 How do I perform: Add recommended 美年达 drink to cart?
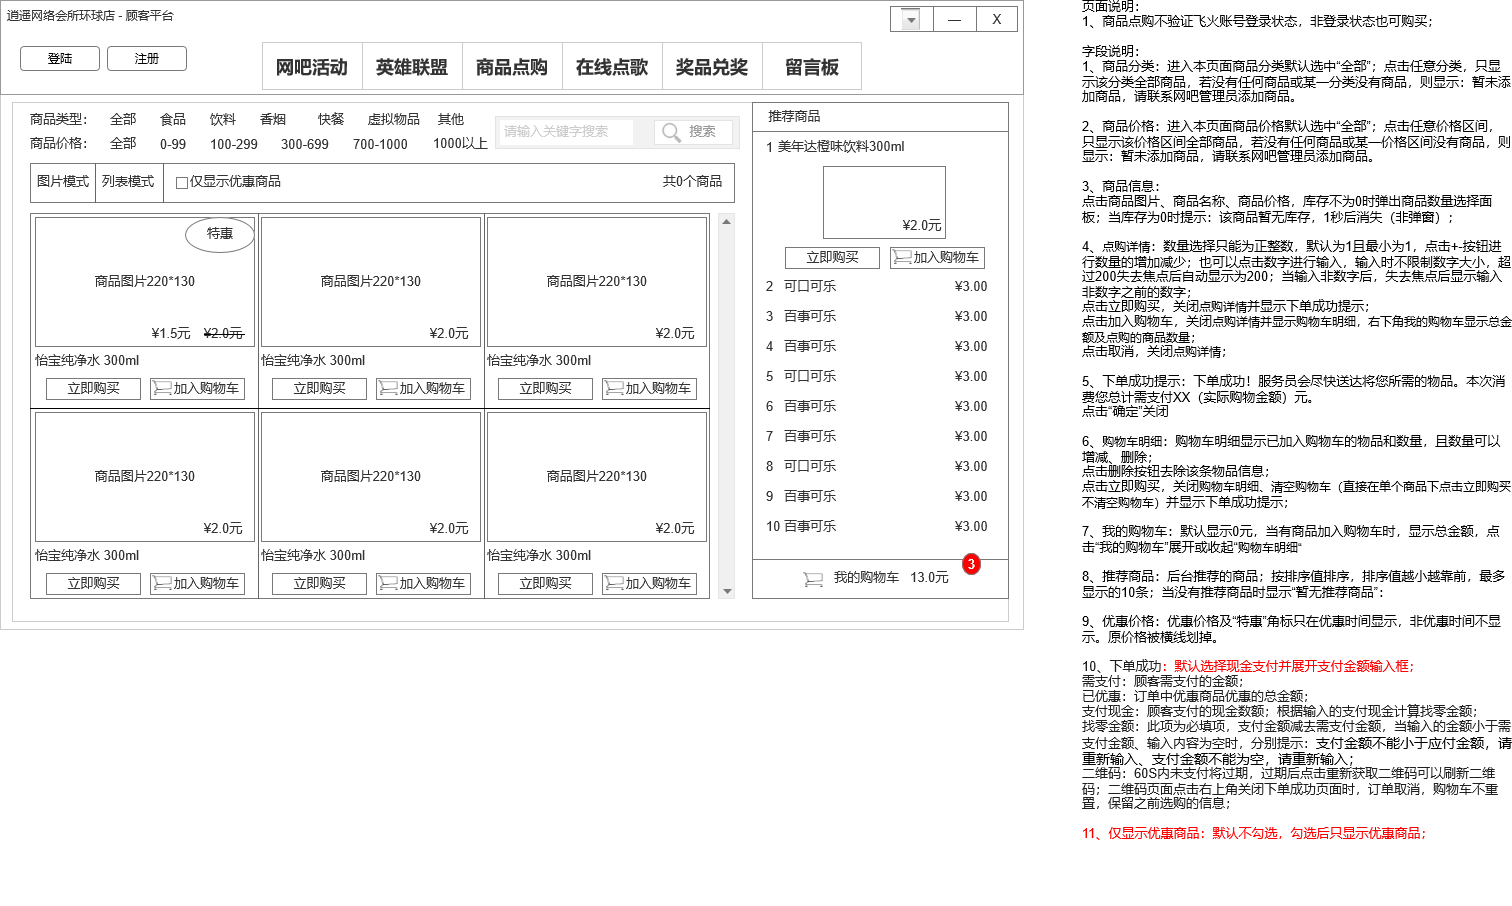(x=937, y=258)
